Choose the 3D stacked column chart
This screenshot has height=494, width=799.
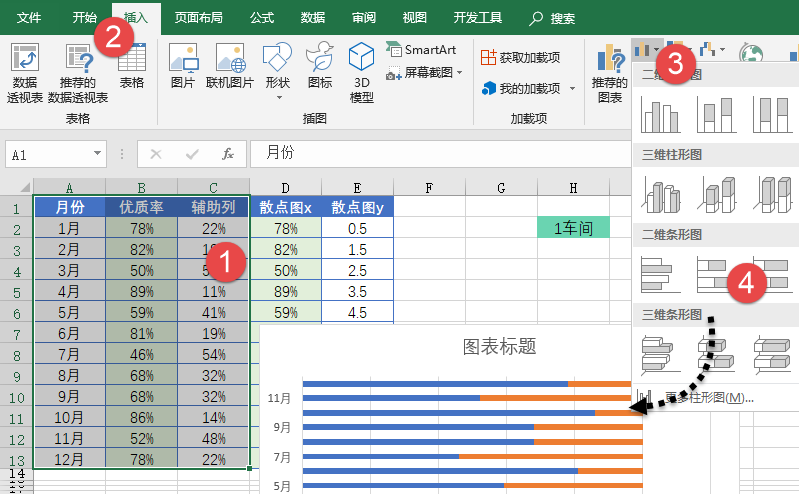pos(716,195)
